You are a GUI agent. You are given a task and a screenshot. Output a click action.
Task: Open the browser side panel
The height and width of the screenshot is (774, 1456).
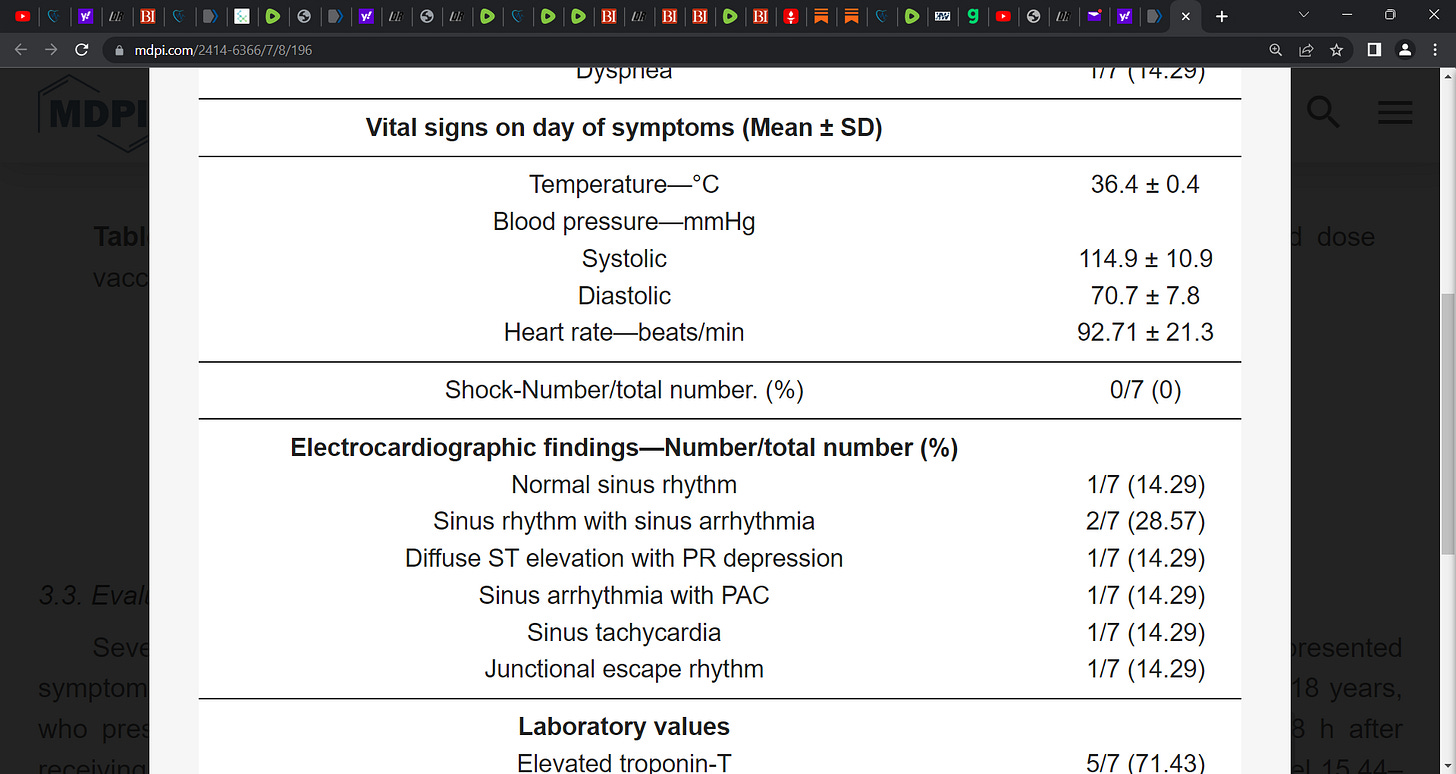coord(1374,49)
